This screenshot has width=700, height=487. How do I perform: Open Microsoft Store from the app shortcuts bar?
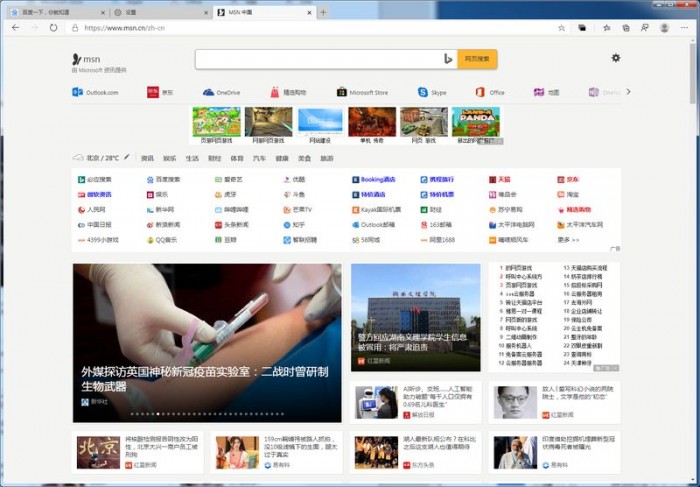pos(362,92)
